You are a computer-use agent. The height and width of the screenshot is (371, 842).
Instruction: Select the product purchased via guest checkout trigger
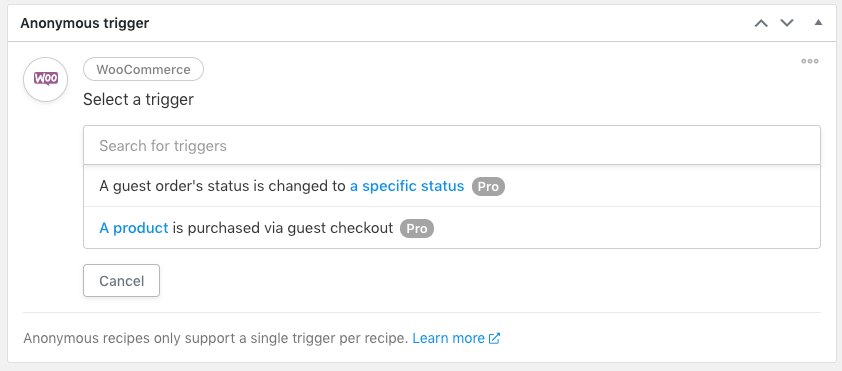pyautogui.click(x=452, y=228)
